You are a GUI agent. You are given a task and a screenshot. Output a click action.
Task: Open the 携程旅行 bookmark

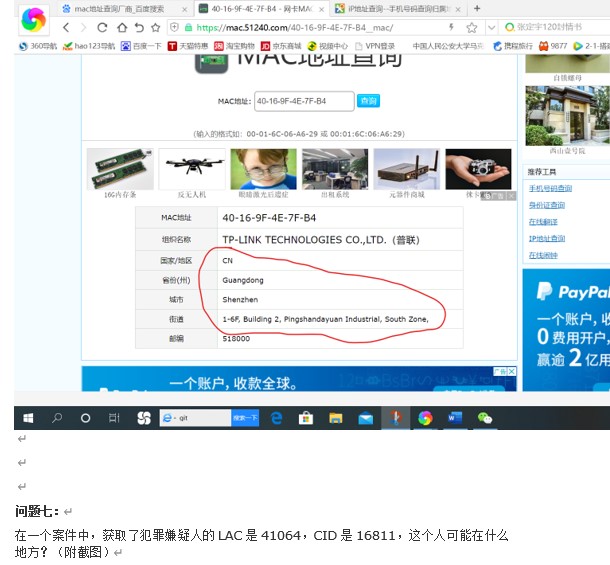click(x=513, y=46)
